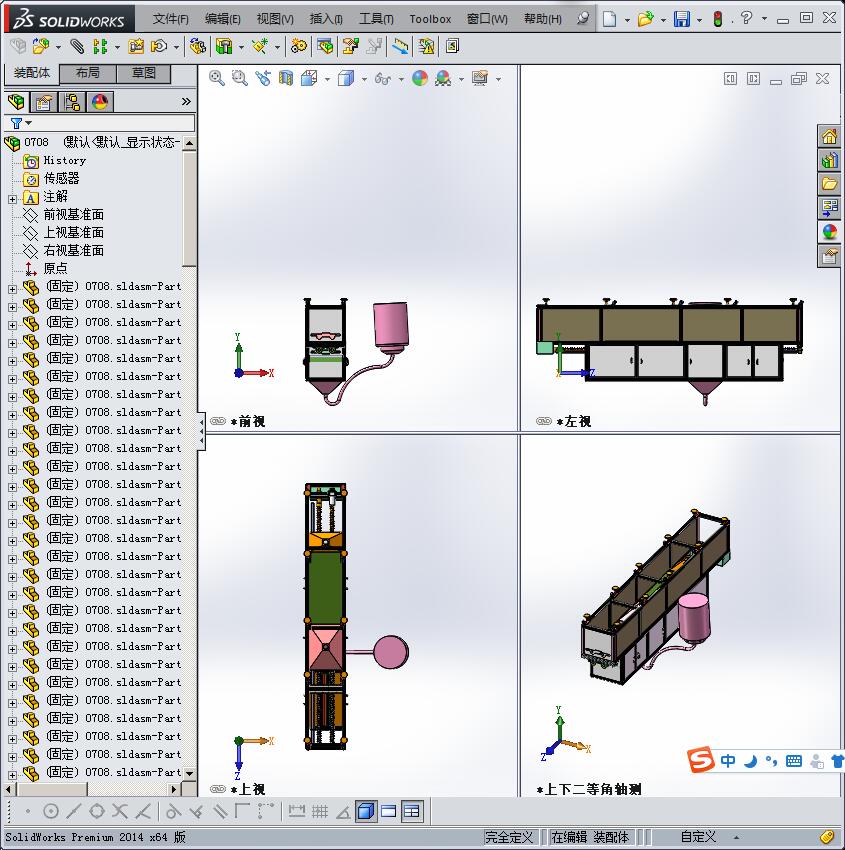Click the Edit Appearance color ball icon
The height and width of the screenshot is (850, 845).
pyautogui.click(x=420, y=79)
